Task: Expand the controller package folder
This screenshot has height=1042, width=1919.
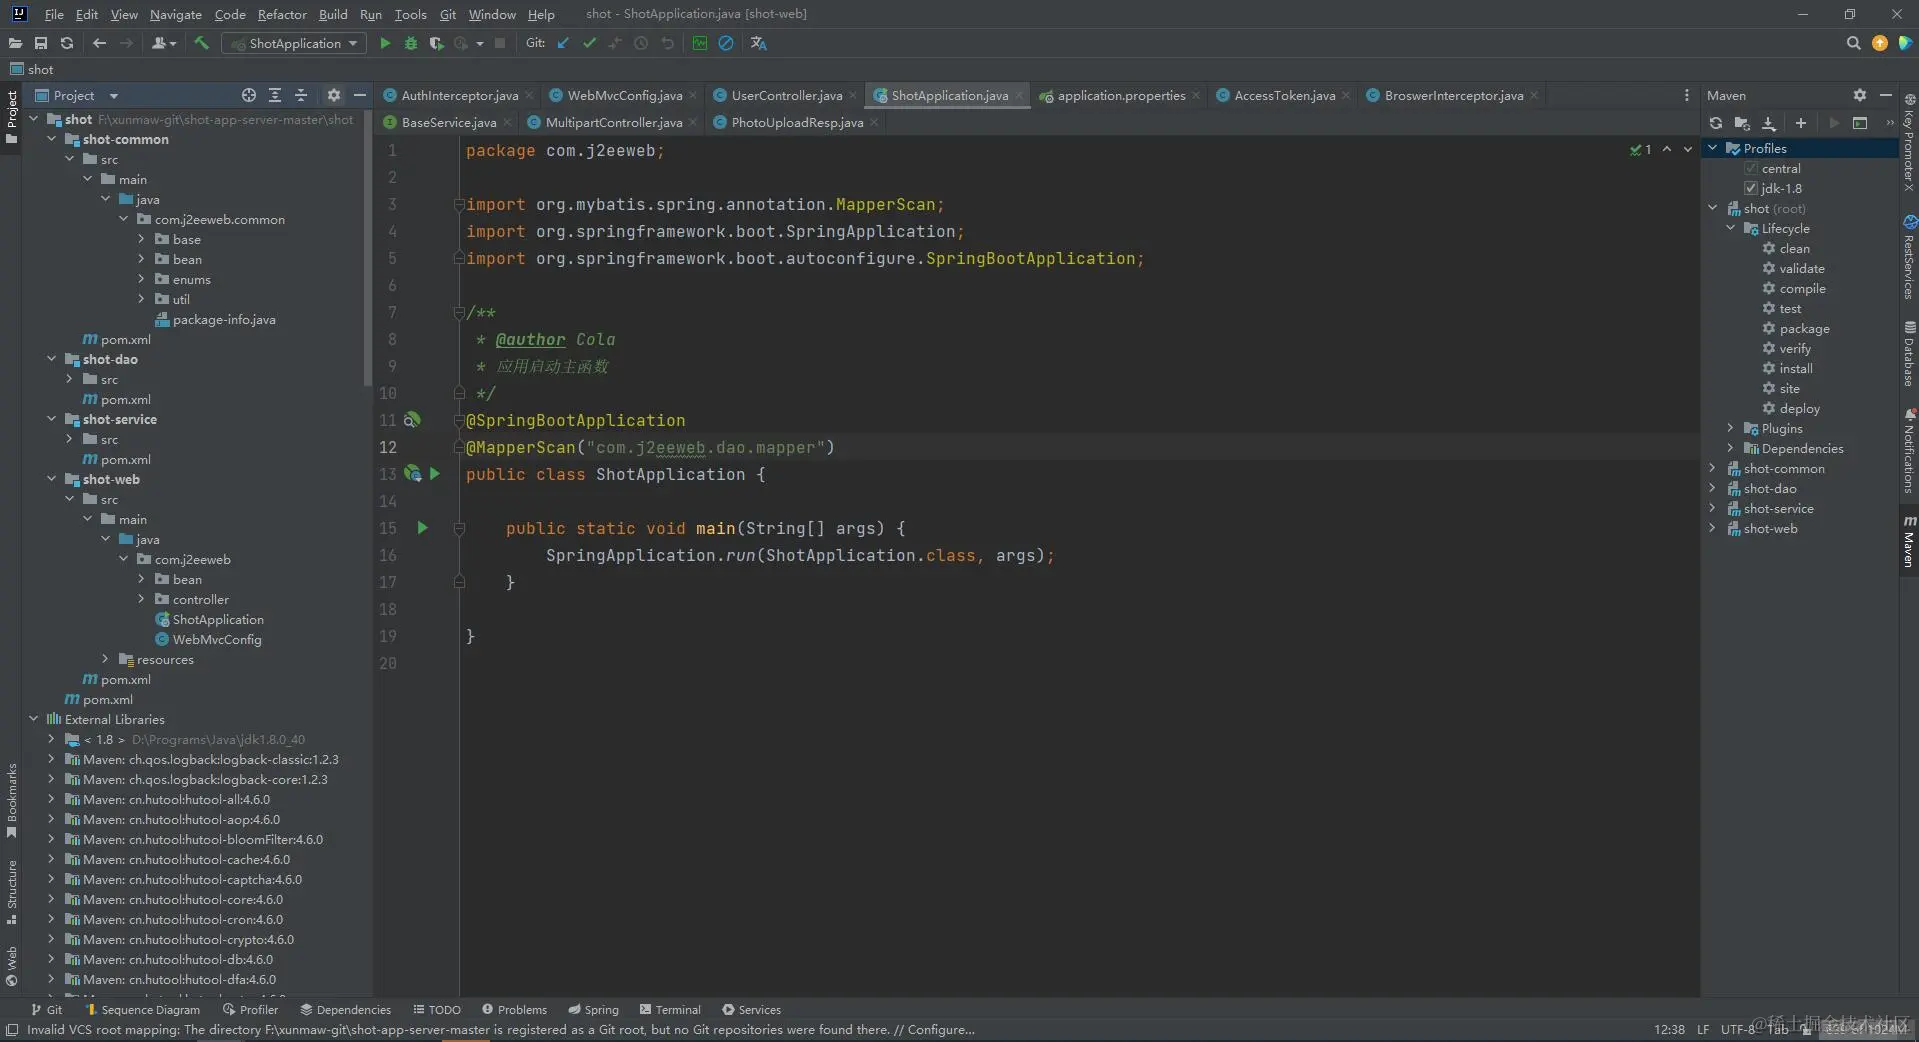Action: coord(141,599)
